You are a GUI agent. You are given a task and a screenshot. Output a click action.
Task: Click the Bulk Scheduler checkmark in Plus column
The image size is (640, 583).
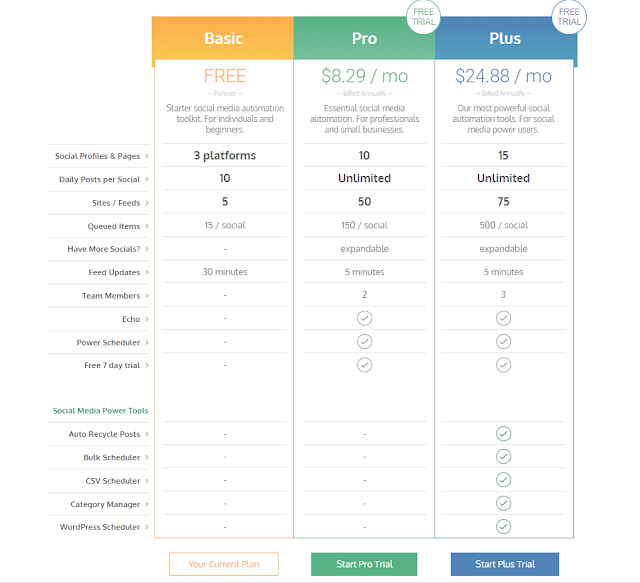click(503, 456)
